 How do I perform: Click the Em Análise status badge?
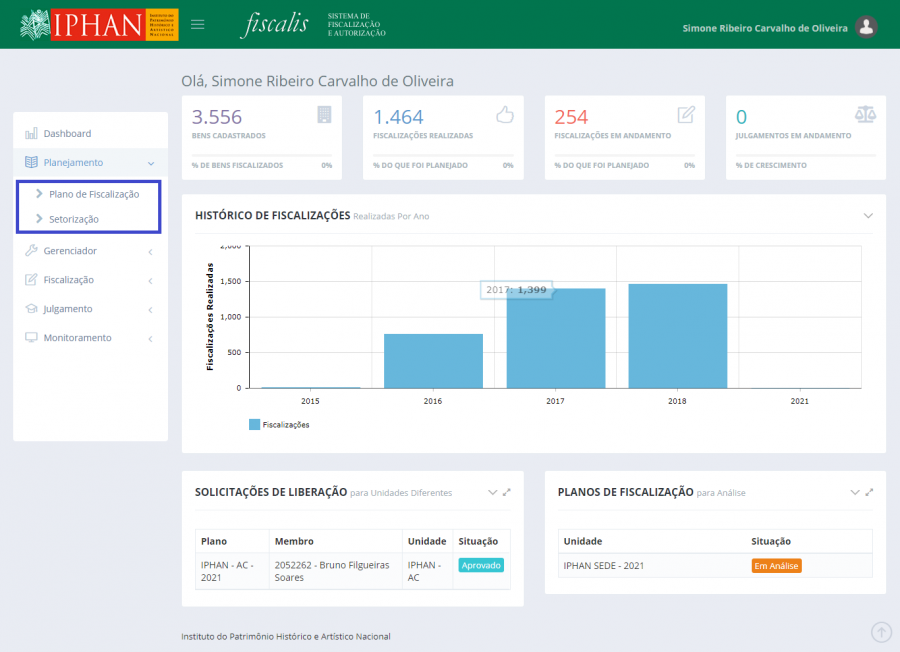(776, 566)
